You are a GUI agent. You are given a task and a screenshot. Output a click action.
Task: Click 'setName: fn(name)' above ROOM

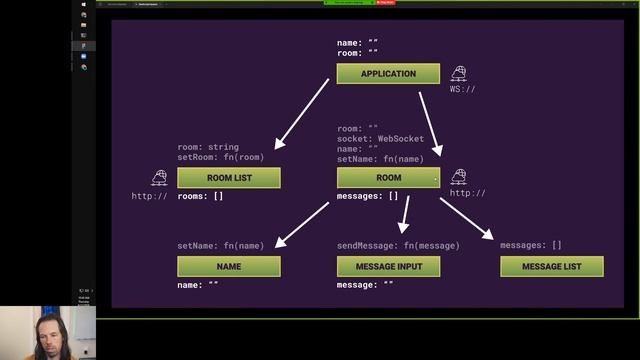(380, 159)
